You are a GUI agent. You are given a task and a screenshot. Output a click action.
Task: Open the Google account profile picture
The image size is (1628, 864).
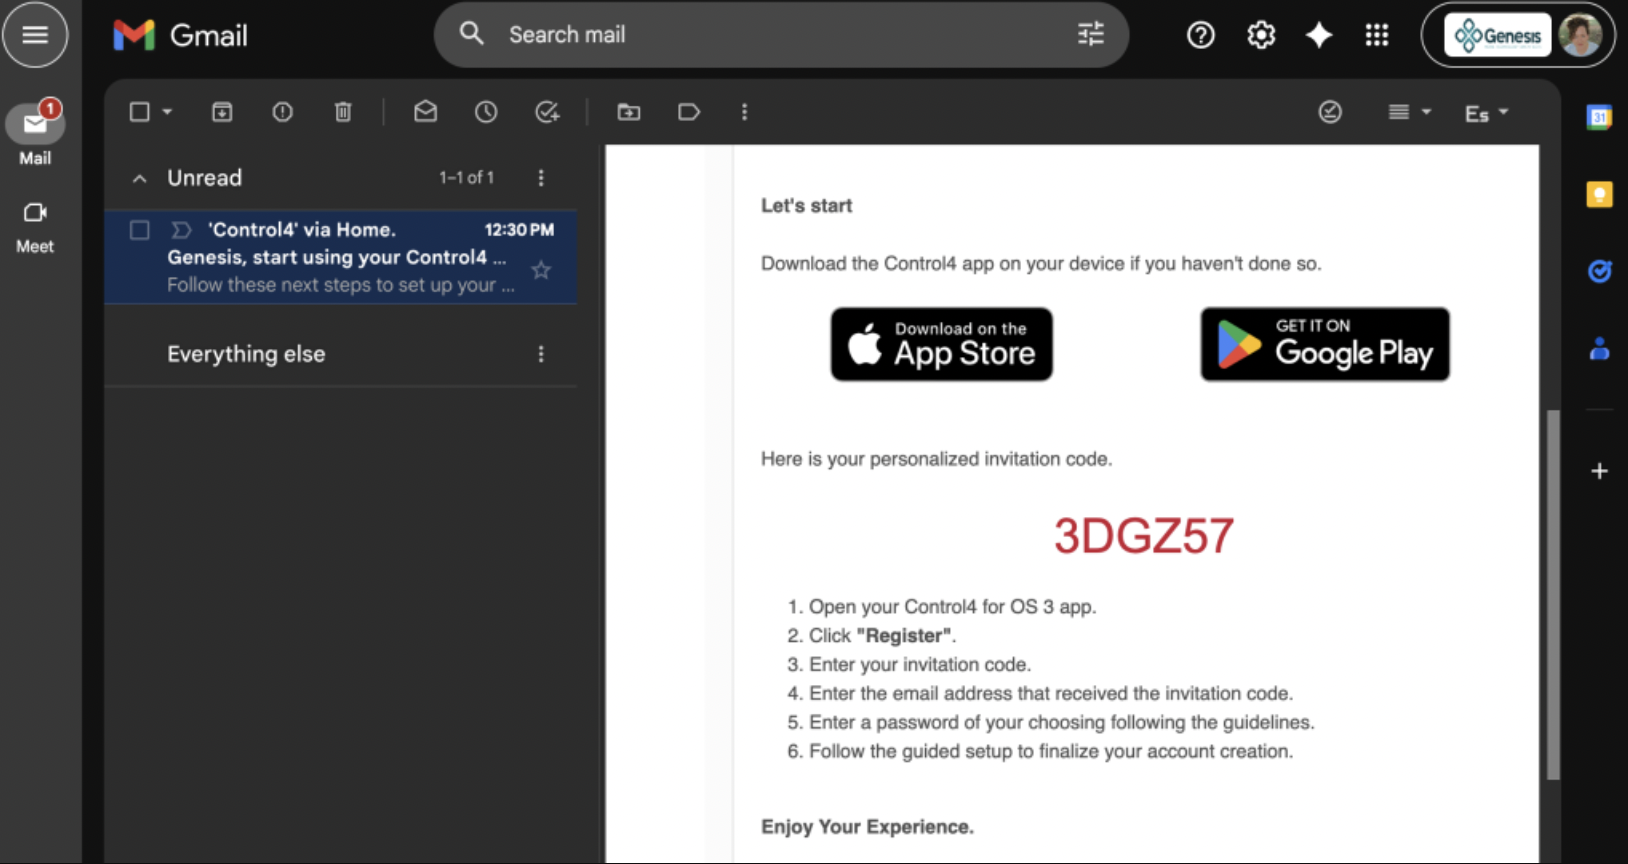(x=1580, y=35)
